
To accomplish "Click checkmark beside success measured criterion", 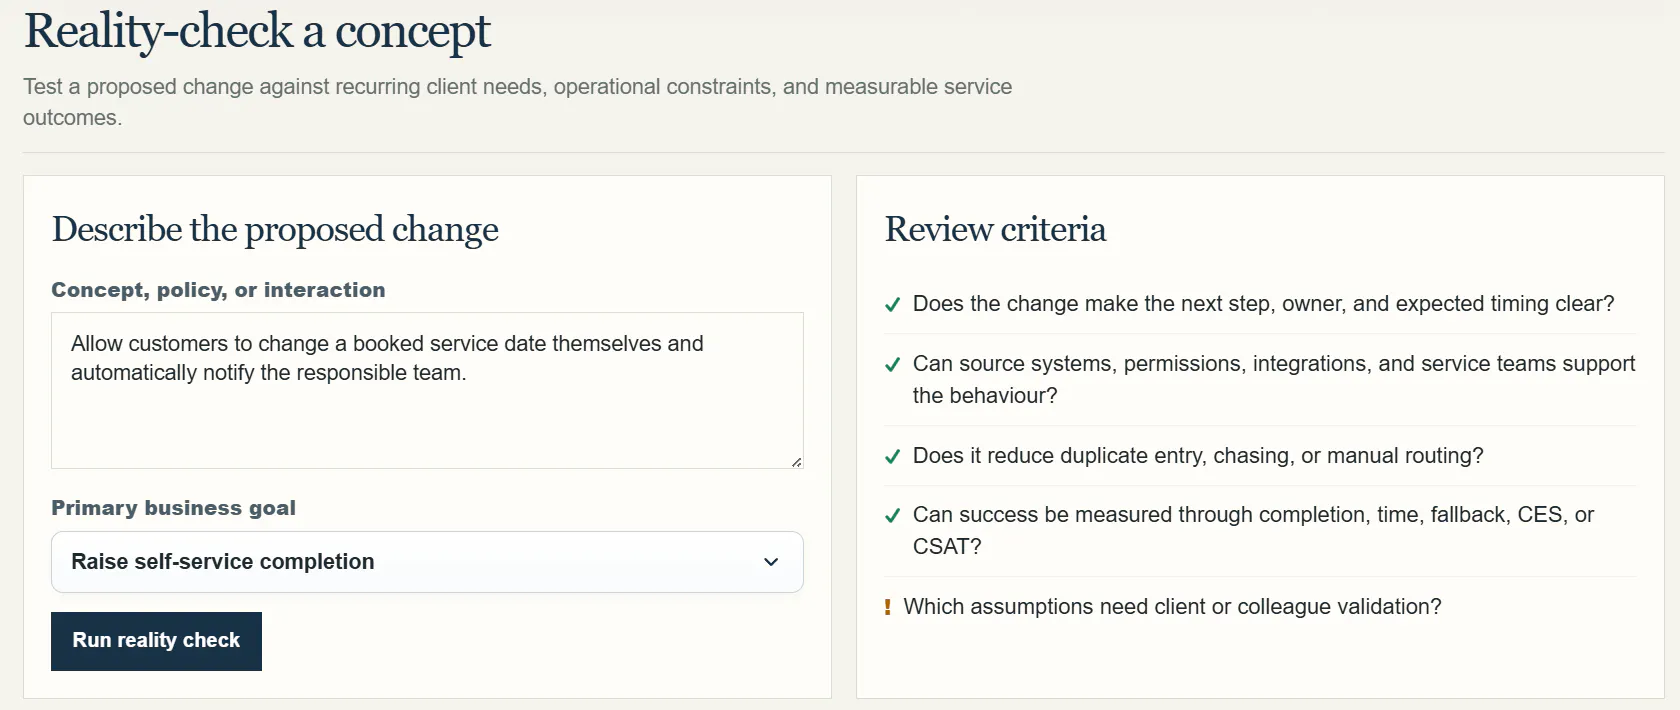I will 893,516.
